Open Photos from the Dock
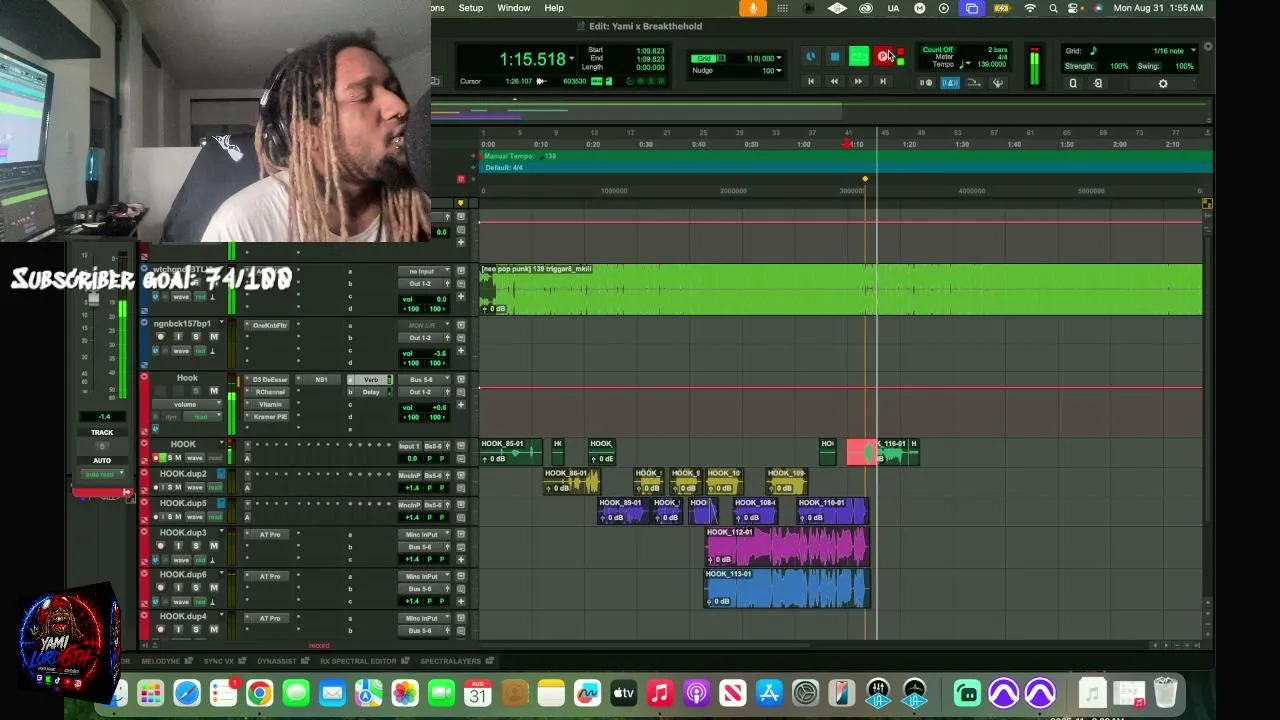 405,693
